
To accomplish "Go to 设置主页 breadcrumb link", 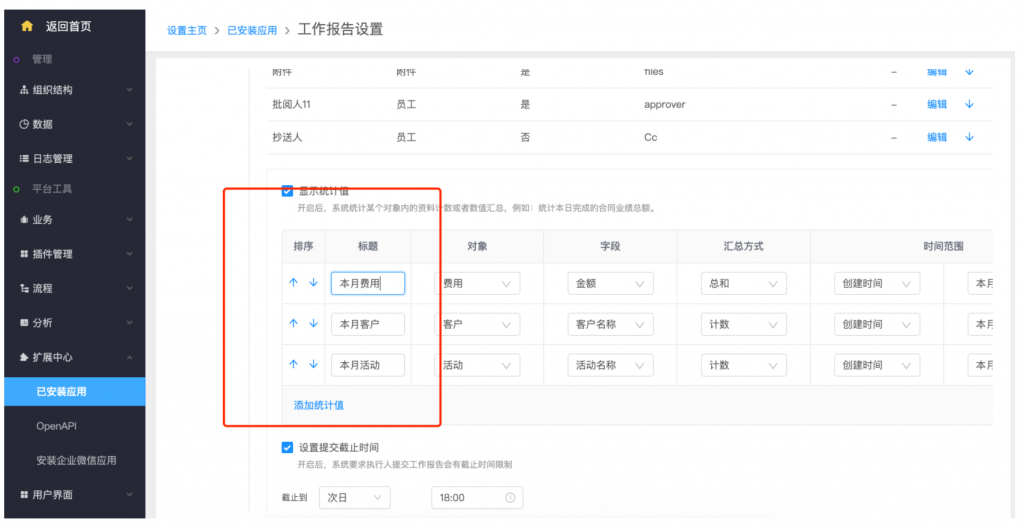I will click(187, 31).
